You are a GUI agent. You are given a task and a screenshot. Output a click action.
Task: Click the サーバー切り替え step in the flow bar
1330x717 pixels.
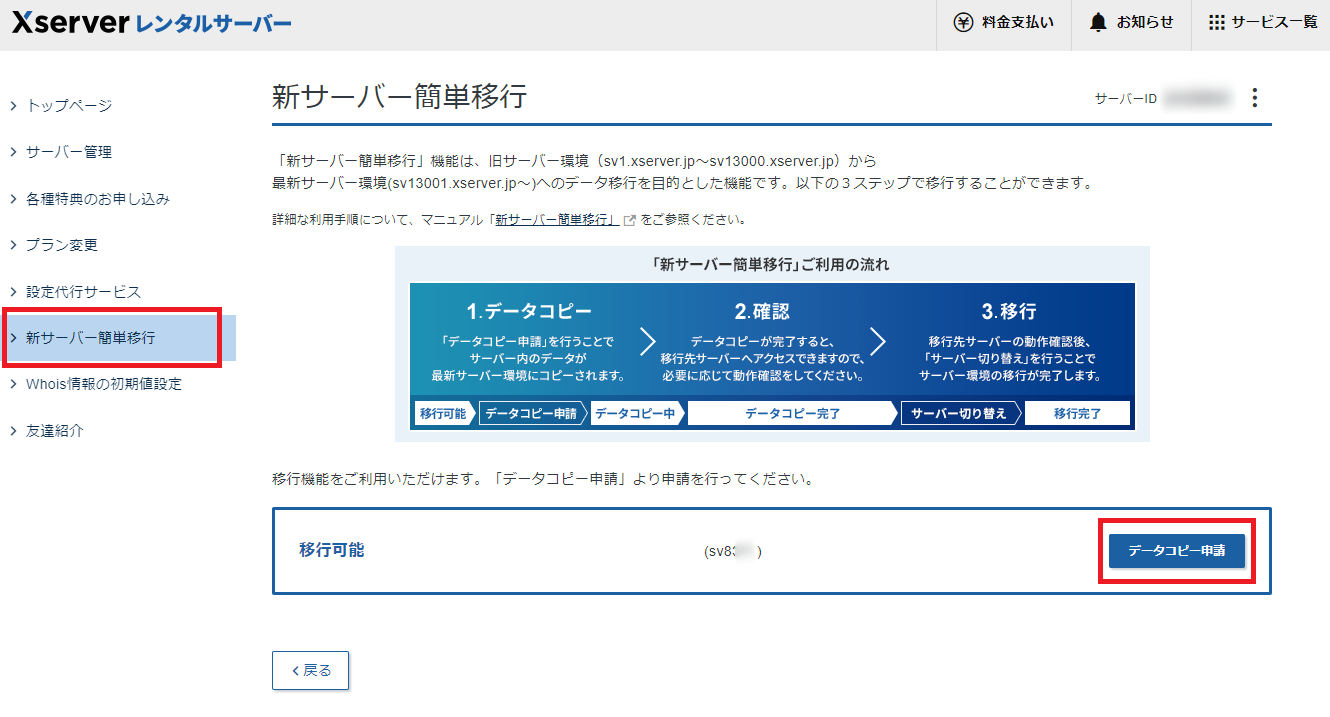[x=959, y=414]
